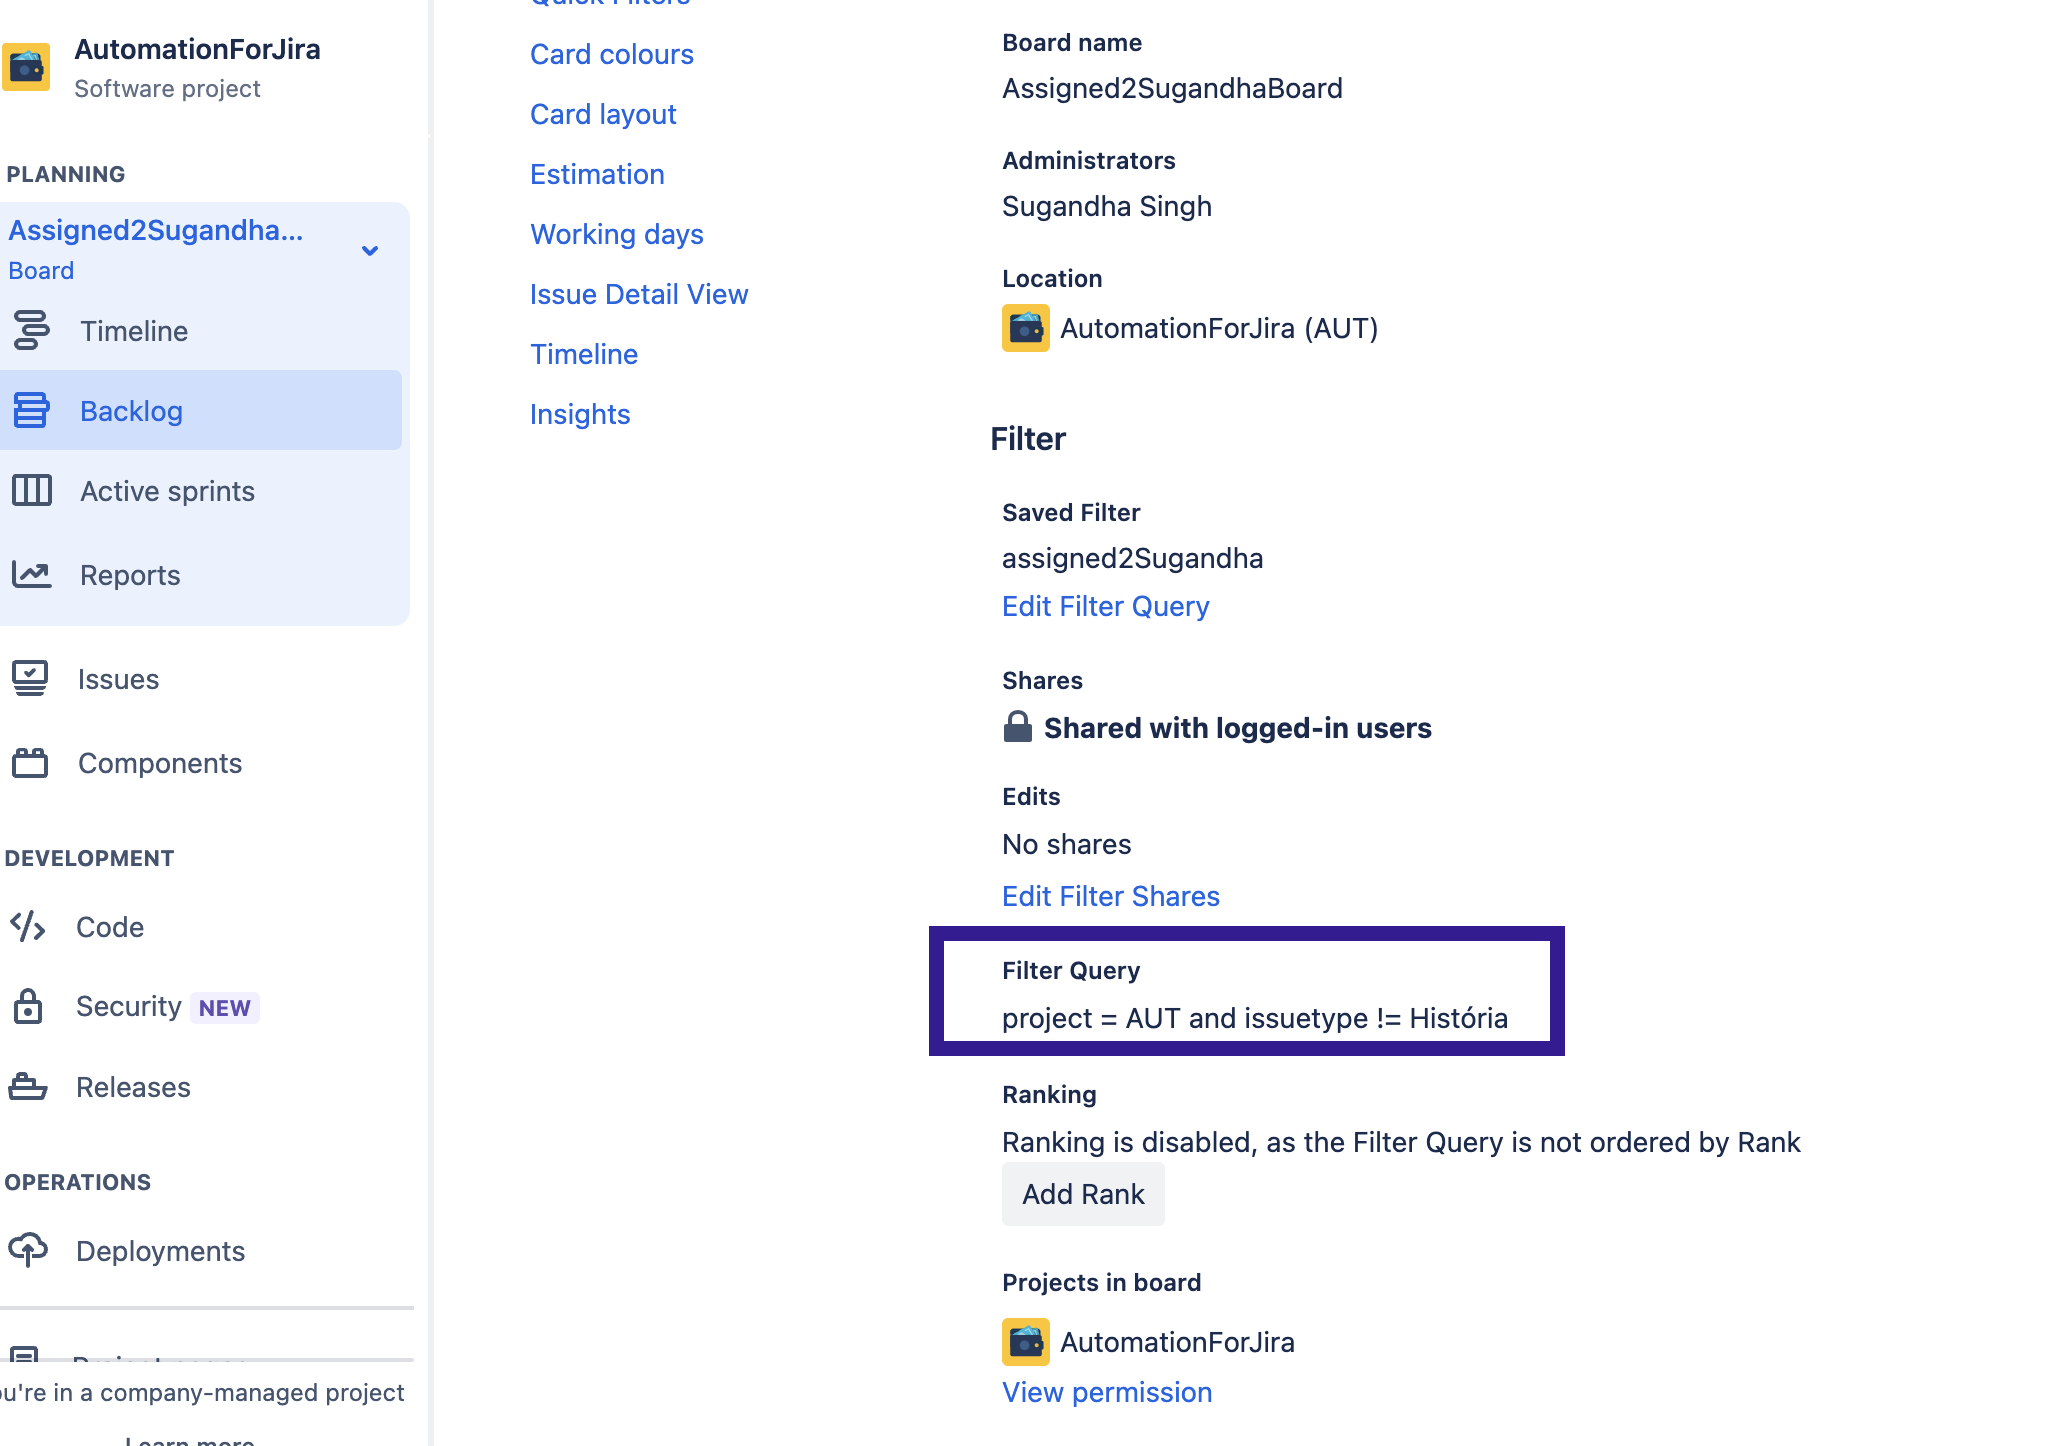Click the Edit Filter Query link
The height and width of the screenshot is (1446, 2062).
coord(1105,606)
